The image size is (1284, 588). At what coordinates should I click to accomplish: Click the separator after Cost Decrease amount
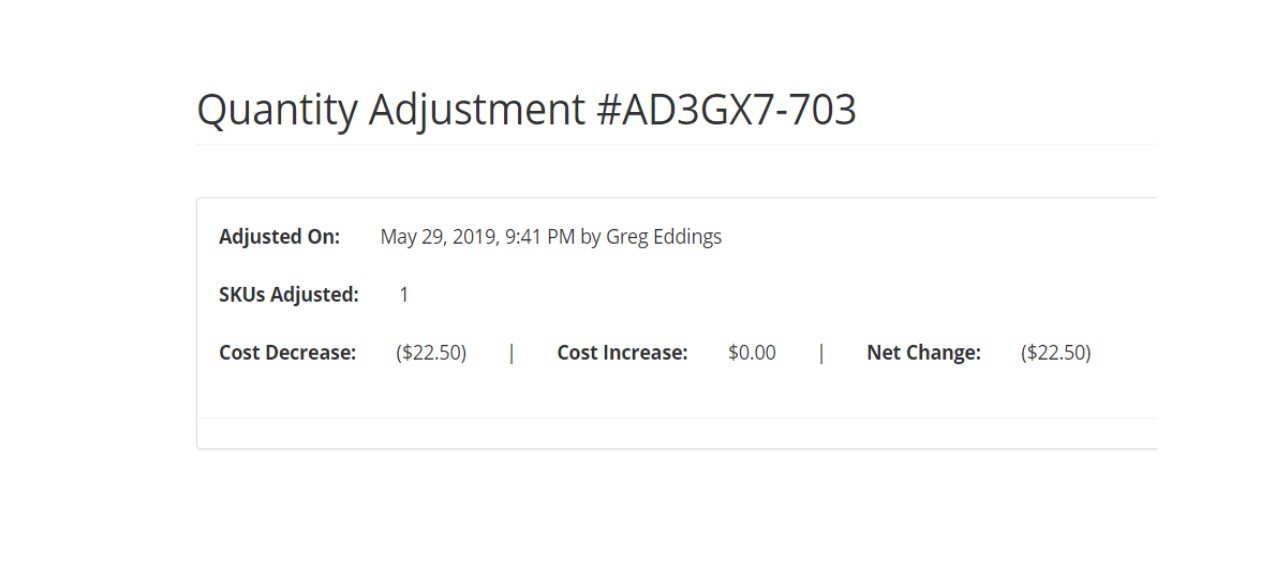[x=512, y=353]
